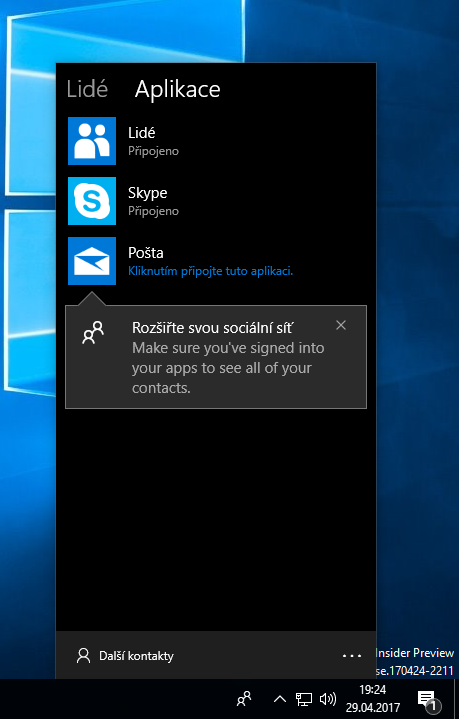Open the three-dot more options menu

point(352,656)
